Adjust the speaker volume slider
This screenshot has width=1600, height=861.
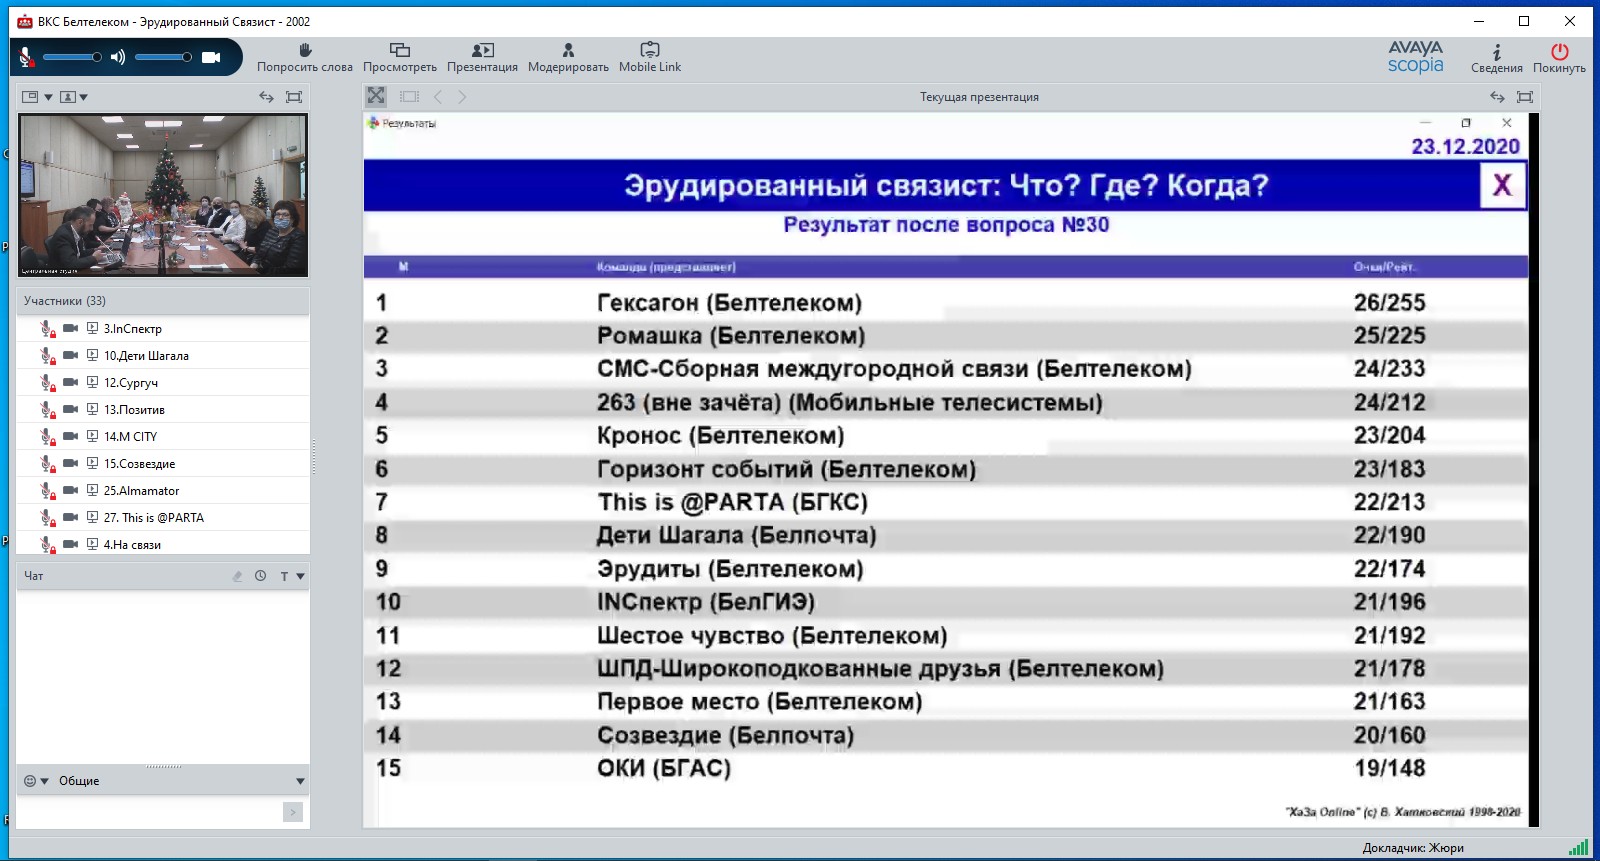163,57
